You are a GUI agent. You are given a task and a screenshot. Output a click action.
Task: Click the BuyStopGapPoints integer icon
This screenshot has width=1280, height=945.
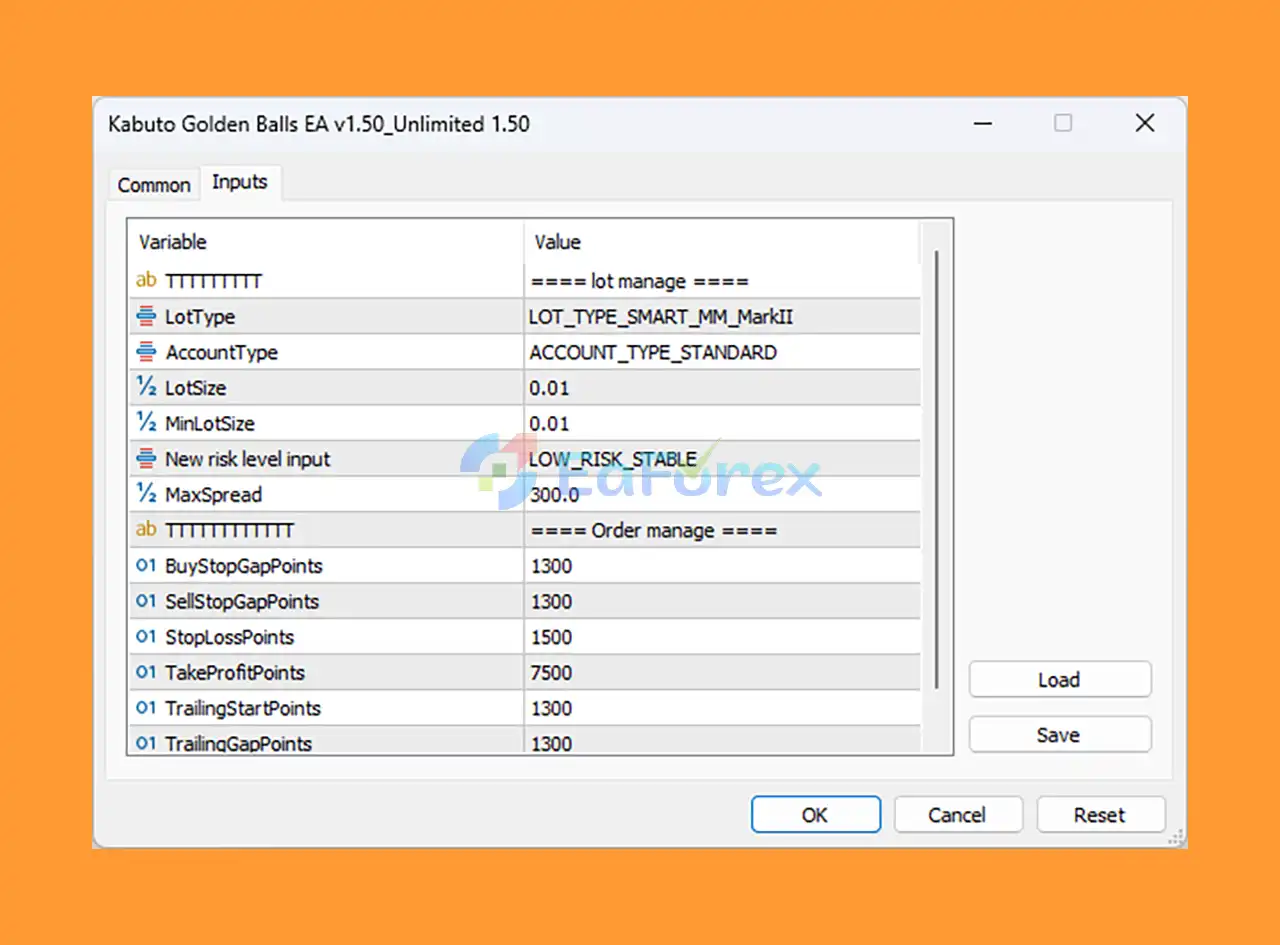coord(146,566)
